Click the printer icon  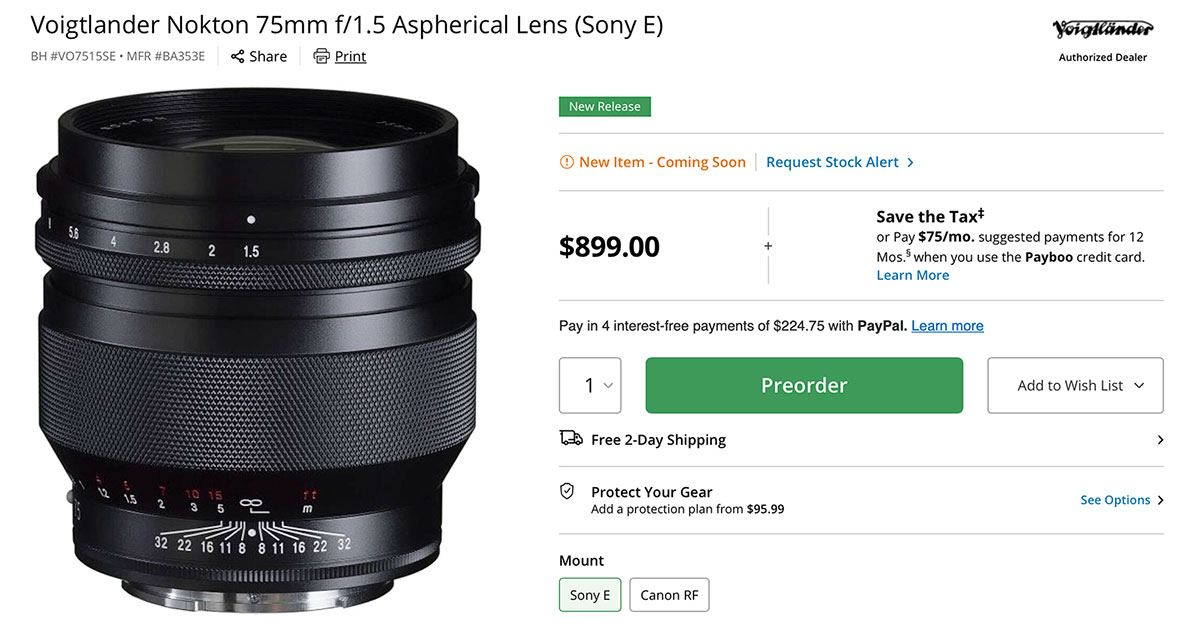(321, 56)
